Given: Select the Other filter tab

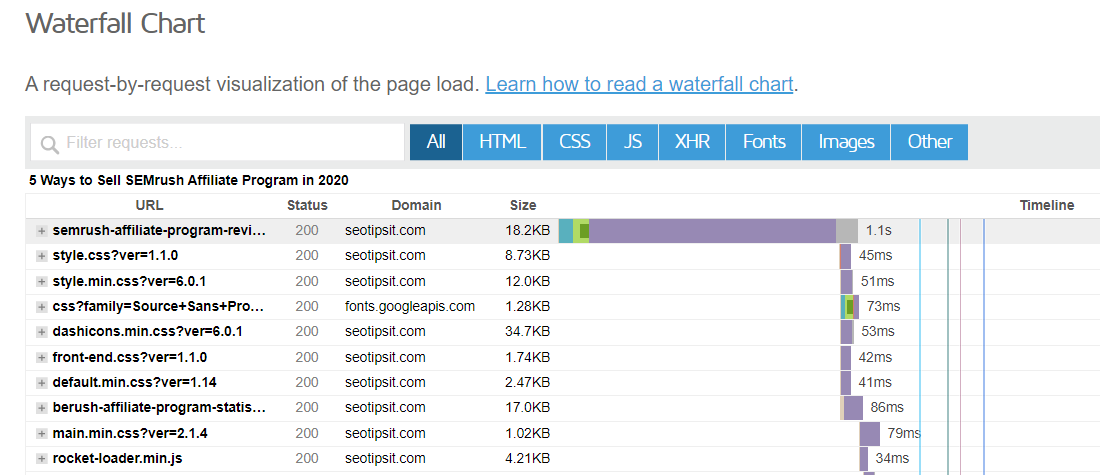Looking at the screenshot, I should pyautogui.click(x=929, y=142).
